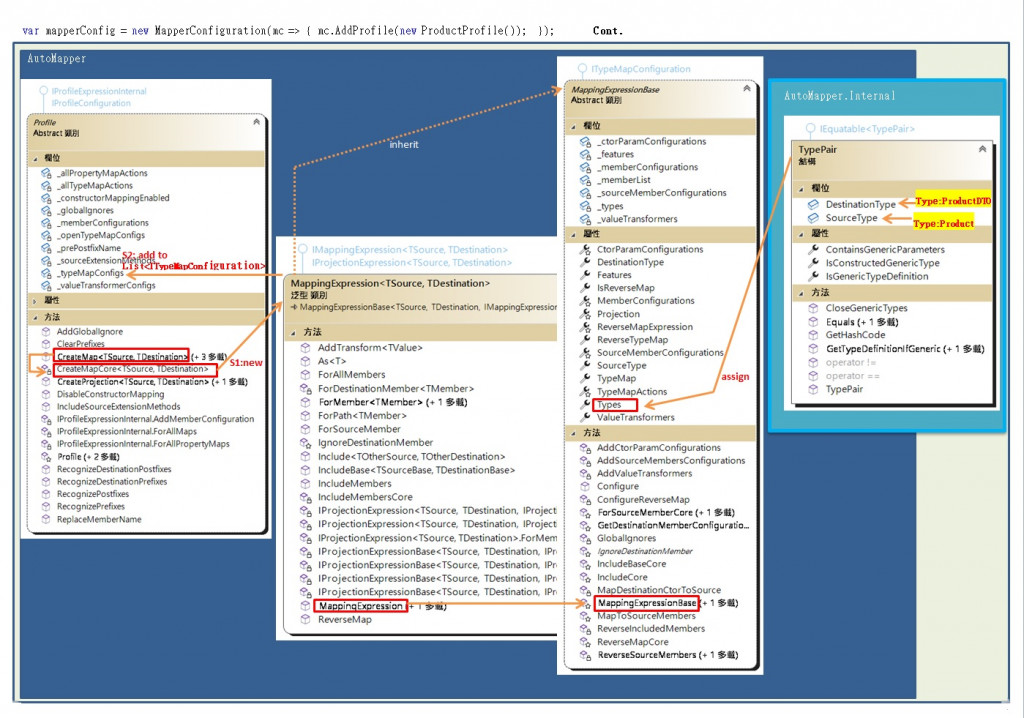Viewport: 1024px width, 718px height.
Task: Click the _globalIgnores field icon
Action: 46,210
